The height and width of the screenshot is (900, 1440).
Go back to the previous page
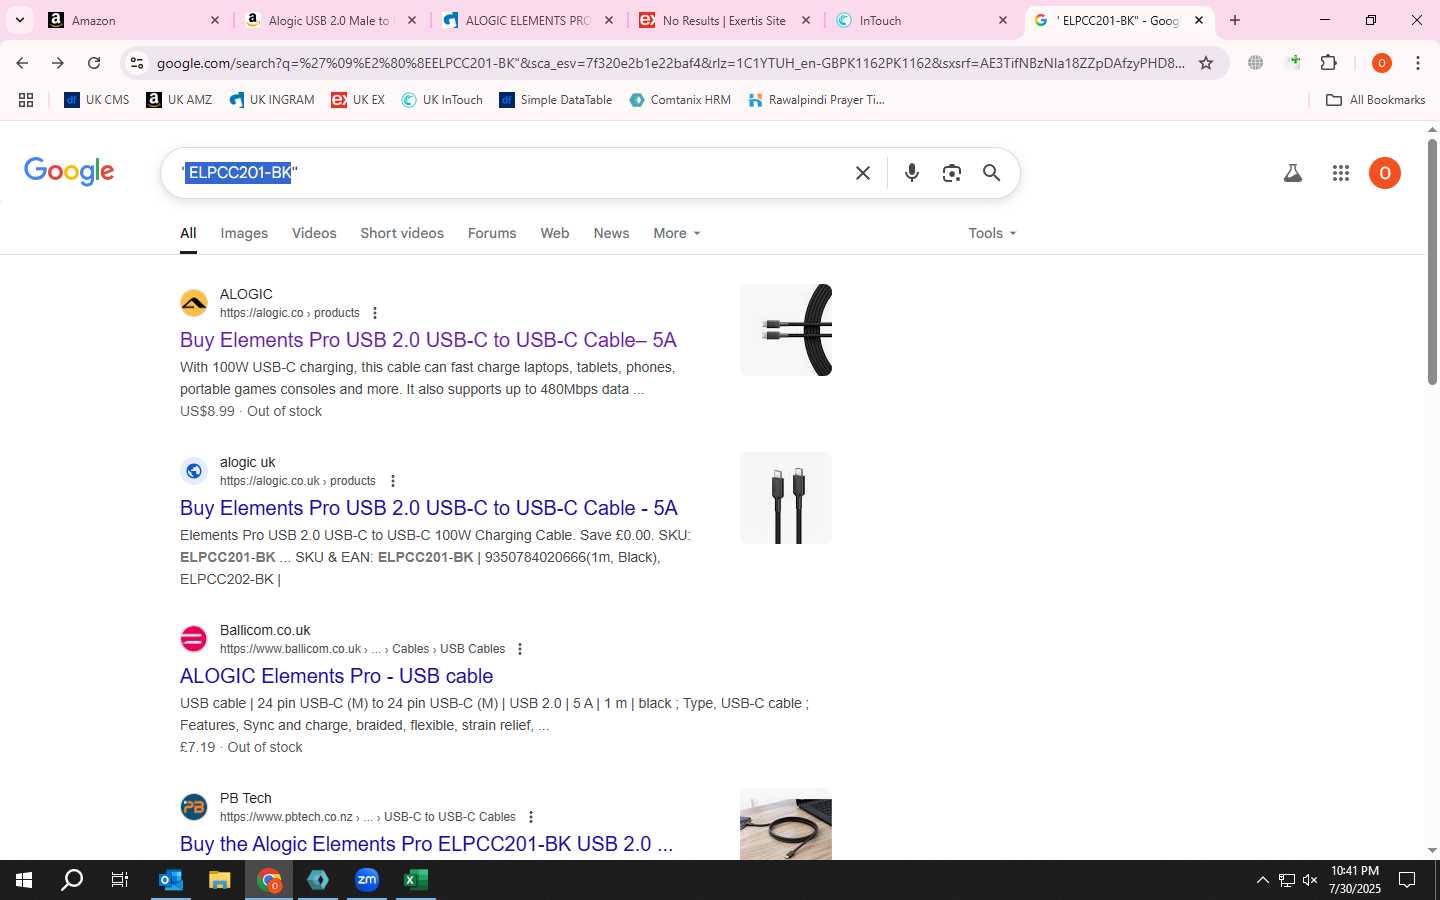tap(22, 63)
